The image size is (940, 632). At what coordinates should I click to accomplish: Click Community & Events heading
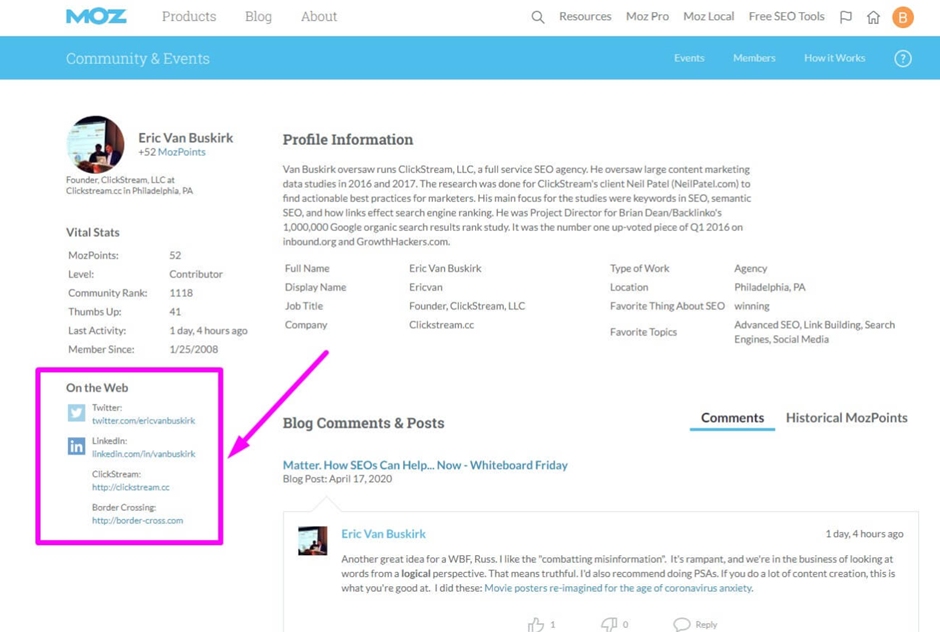click(x=138, y=58)
